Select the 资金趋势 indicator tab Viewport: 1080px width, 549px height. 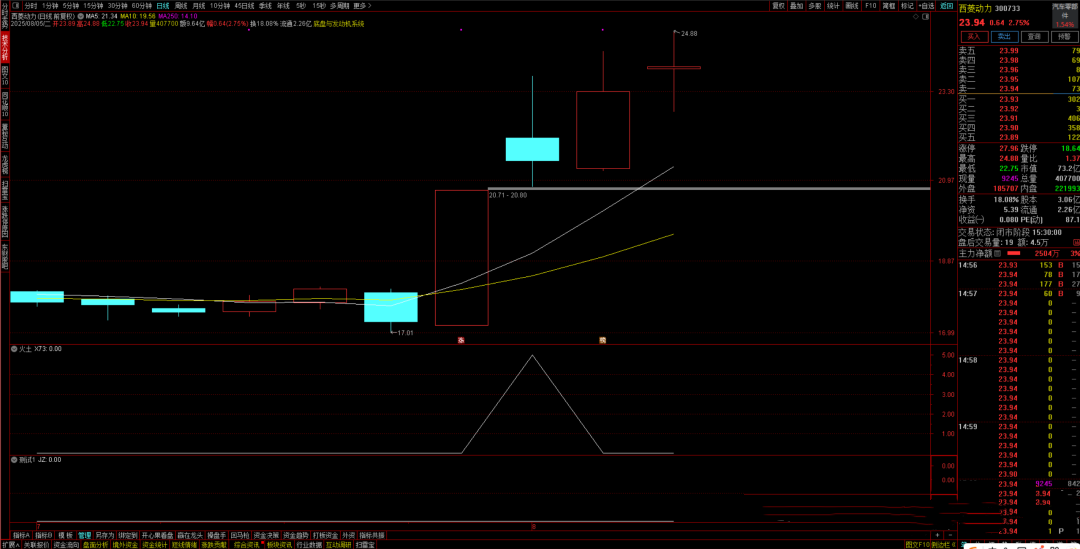[295, 535]
